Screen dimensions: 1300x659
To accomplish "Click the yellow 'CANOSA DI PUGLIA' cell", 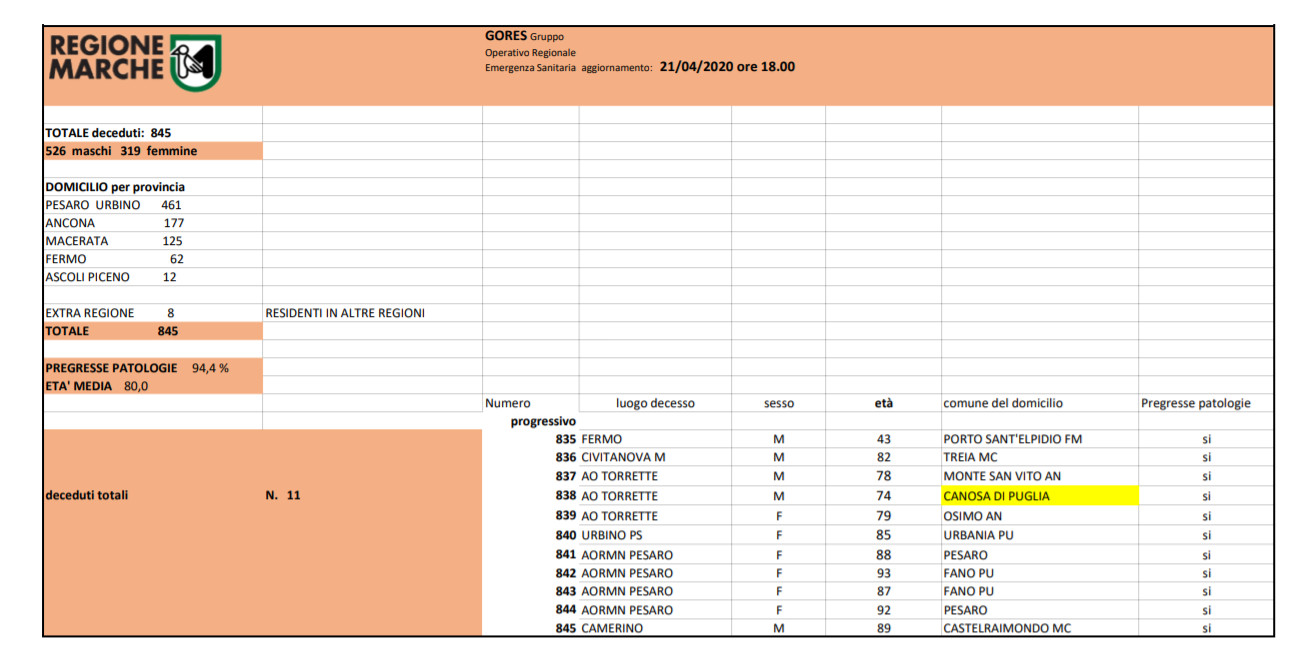I will pos(1040,496).
